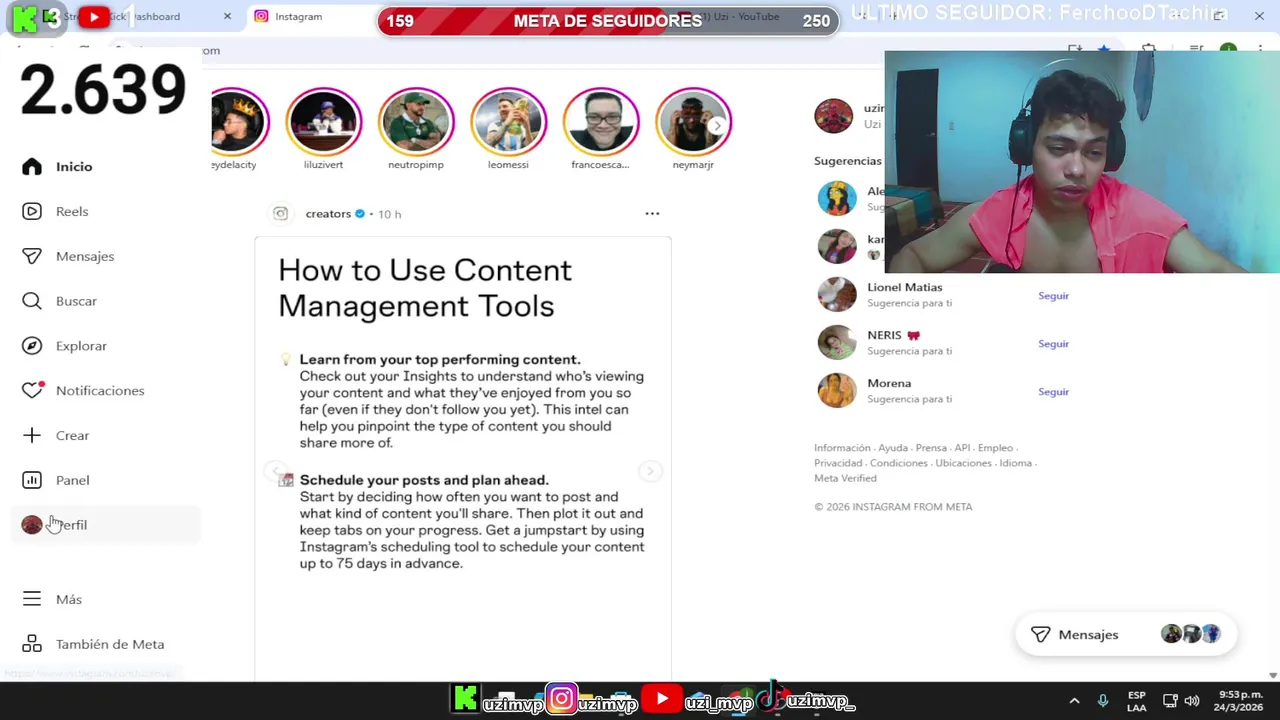Follow NERIS with Seguir
Screen dimensions: 1280x720
(x=1053, y=344)
